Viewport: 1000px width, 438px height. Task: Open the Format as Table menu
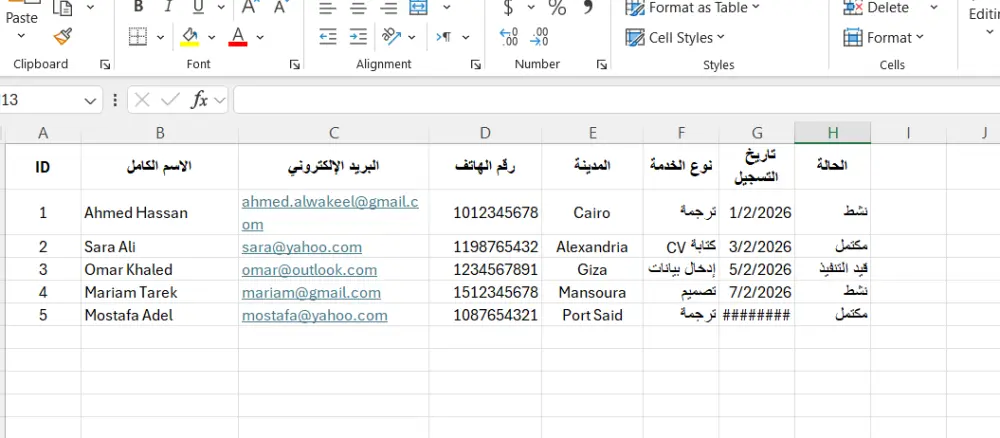693,8
